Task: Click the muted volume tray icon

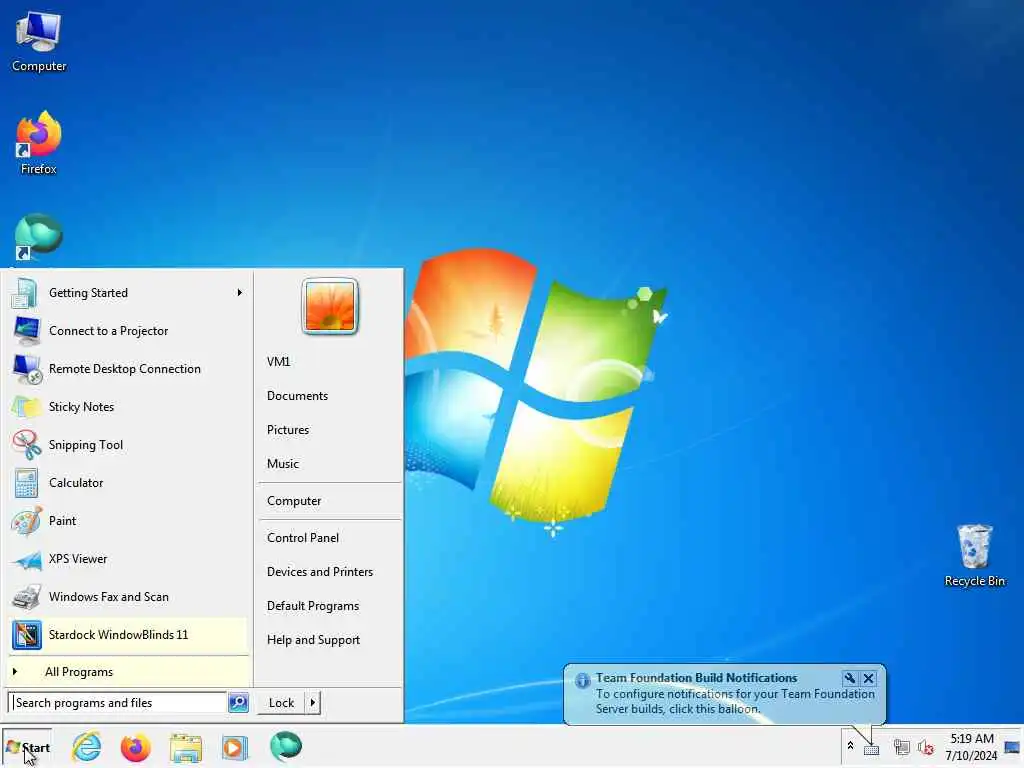Action: (x=925, y=747)
